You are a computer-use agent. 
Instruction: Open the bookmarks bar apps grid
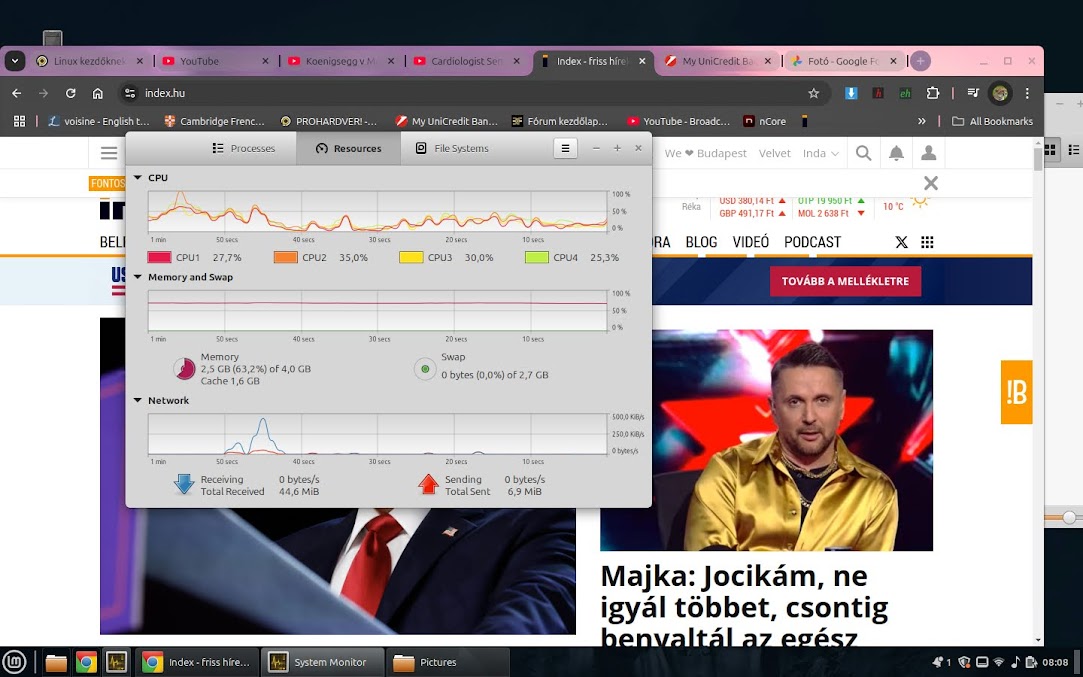19,121
